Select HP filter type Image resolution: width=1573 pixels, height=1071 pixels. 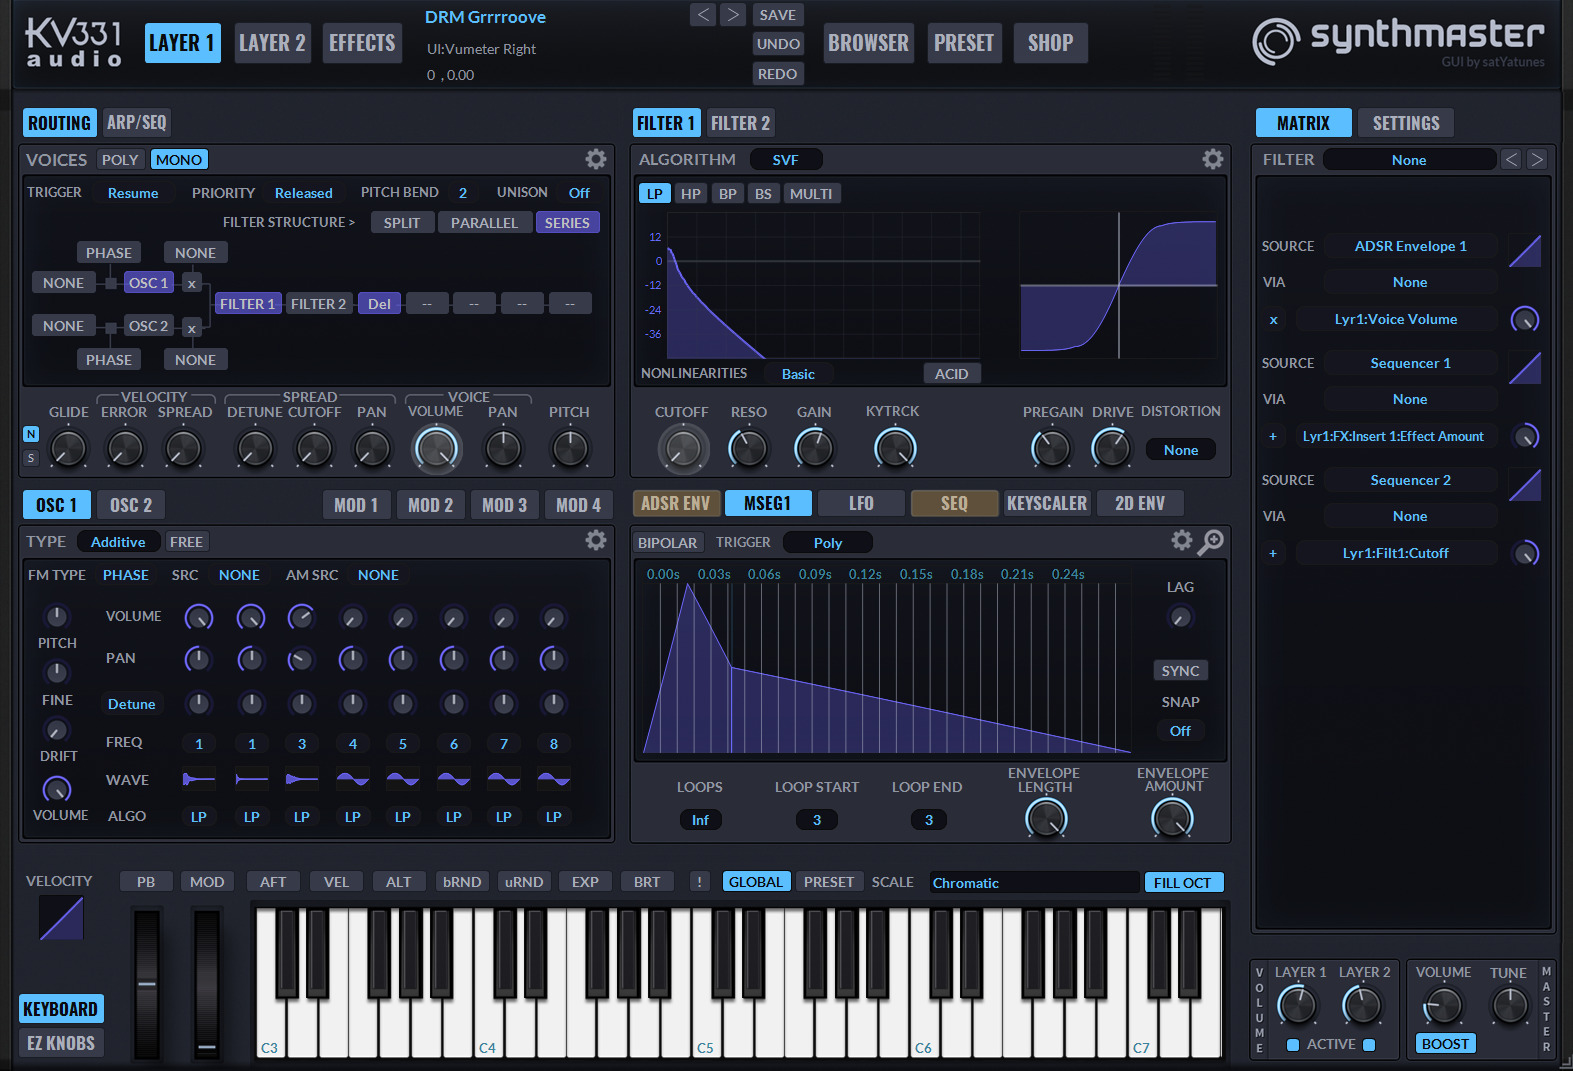point(691,194)
